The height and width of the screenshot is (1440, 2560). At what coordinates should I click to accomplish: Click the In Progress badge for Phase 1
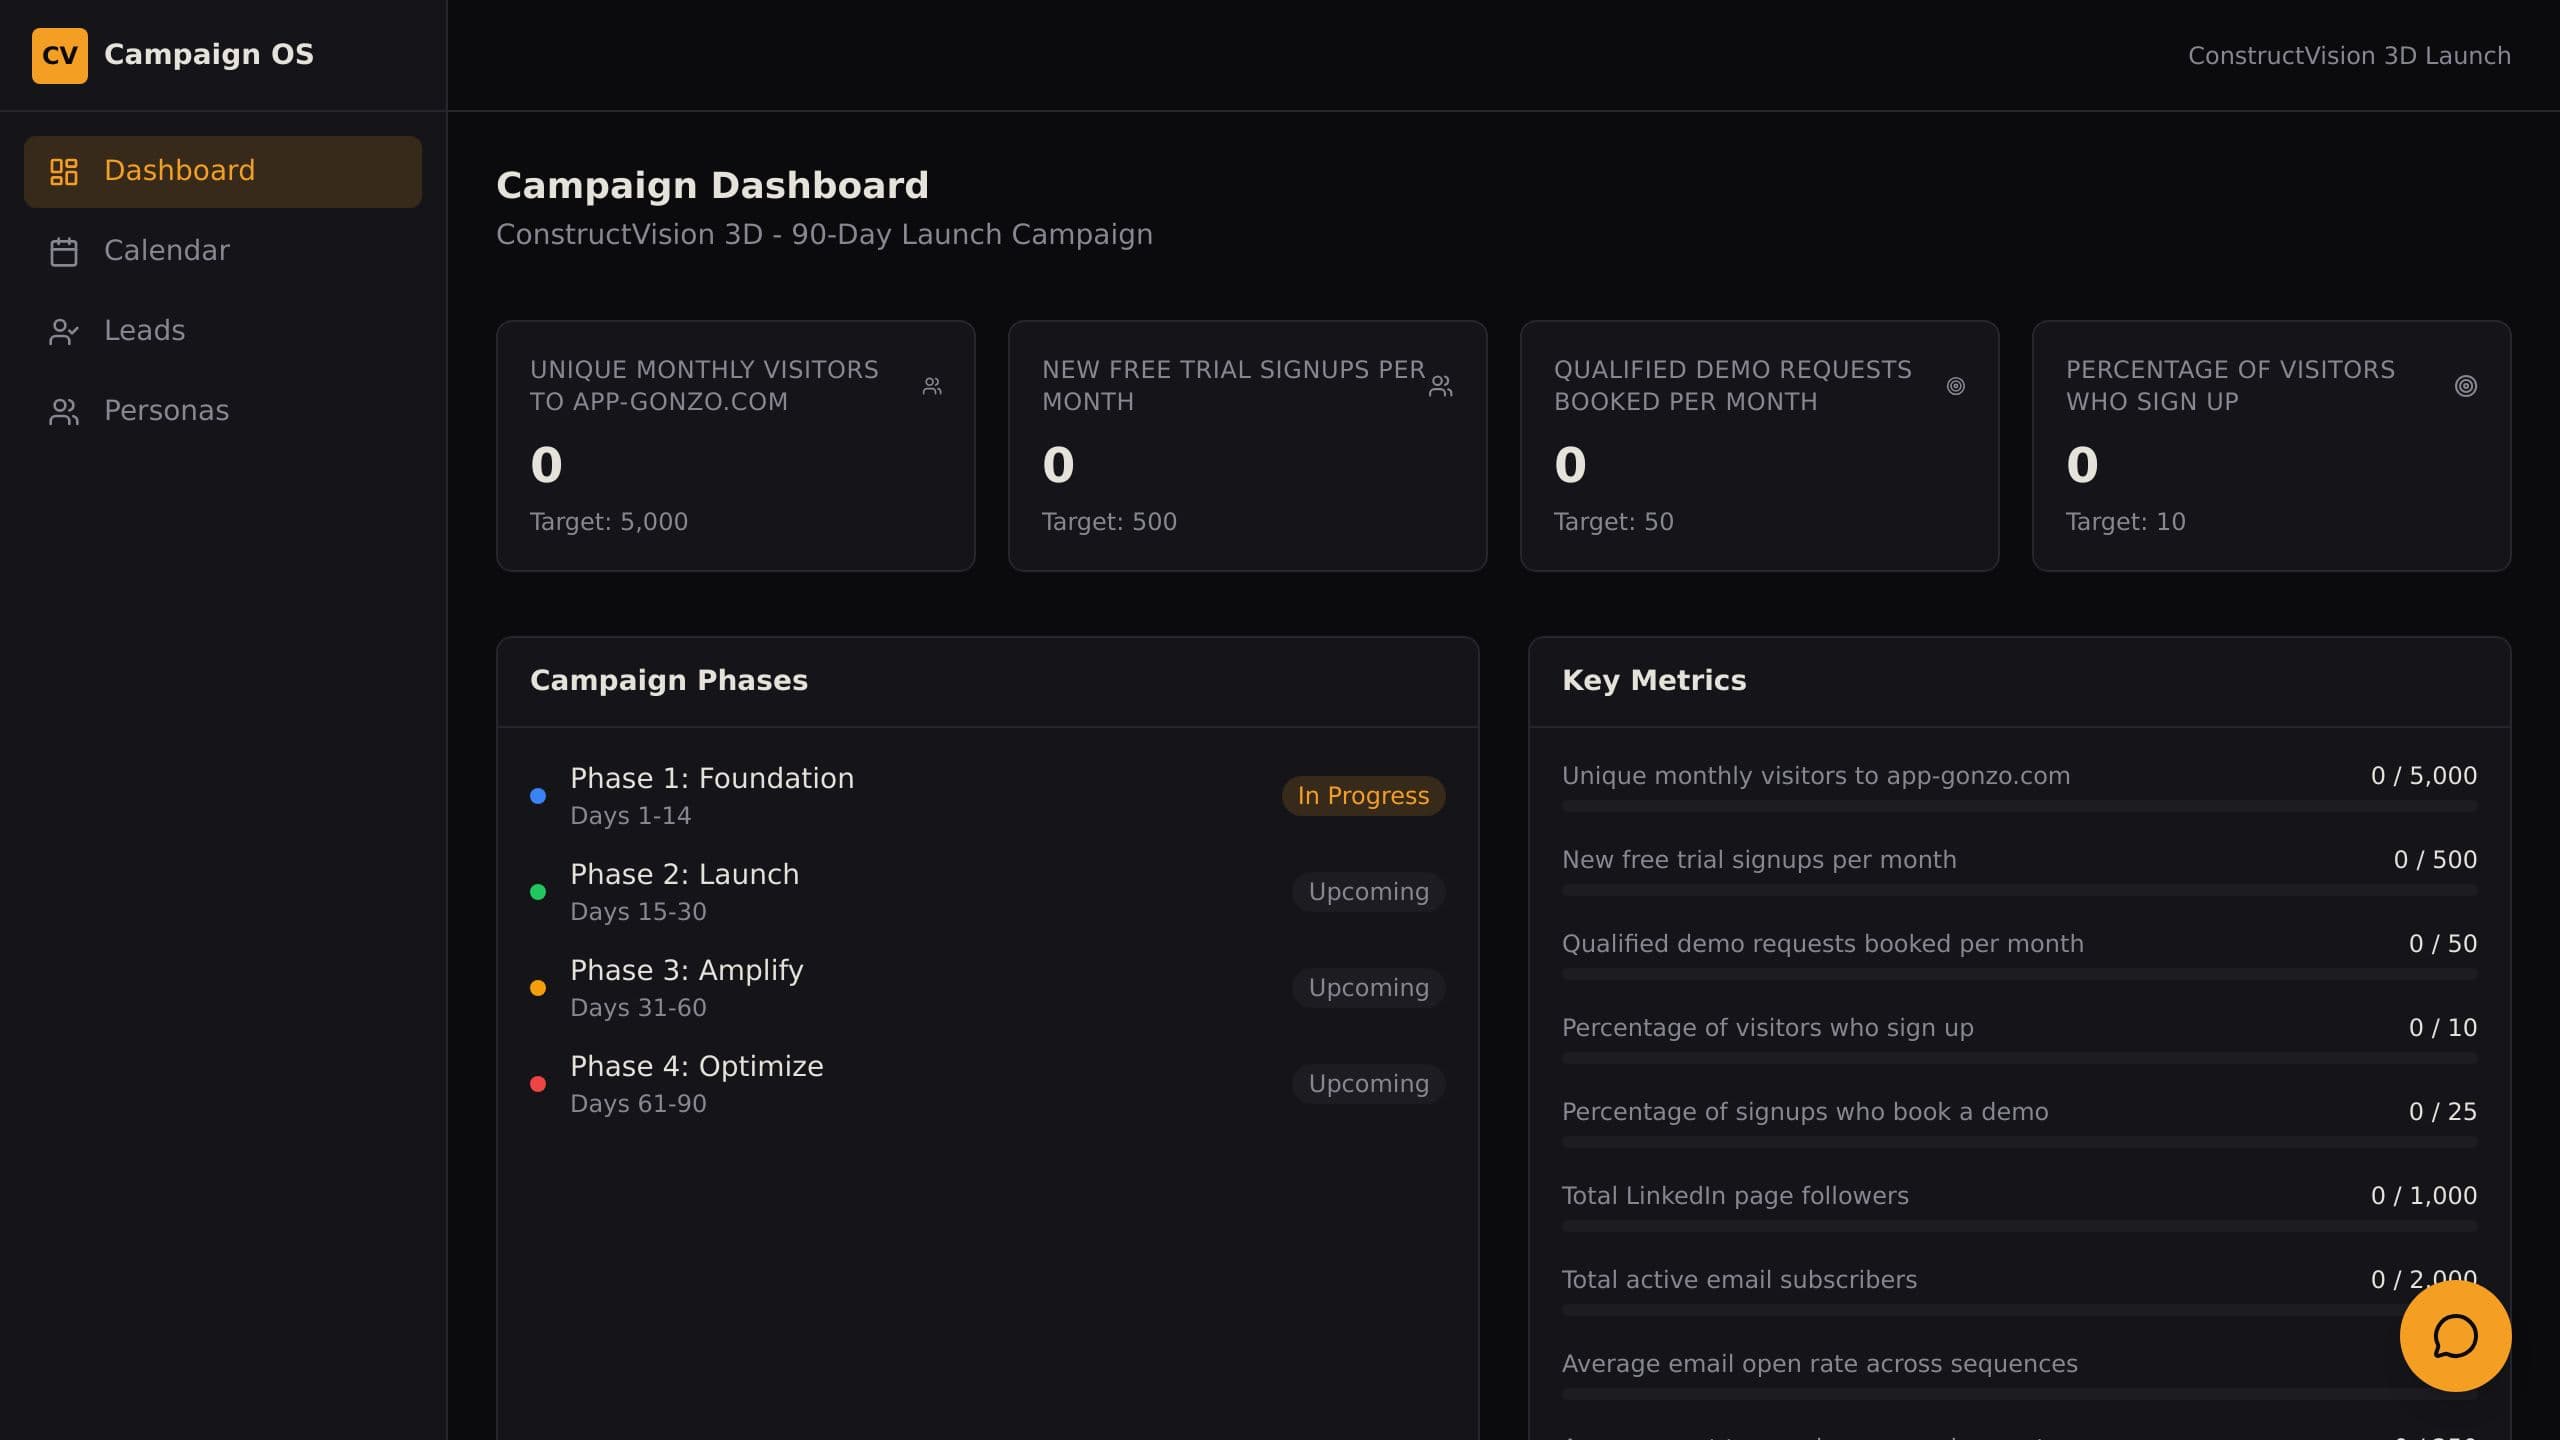(x=1363, y=796)
